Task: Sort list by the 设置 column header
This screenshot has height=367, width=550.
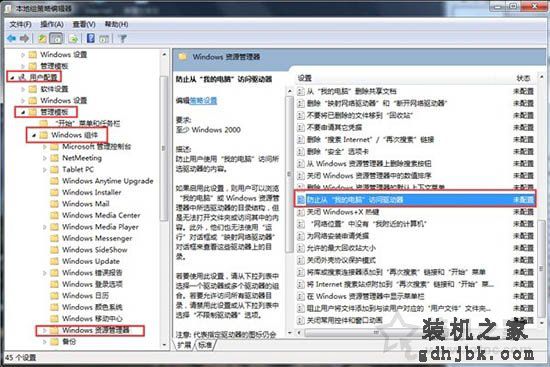Action: (304, 78)
